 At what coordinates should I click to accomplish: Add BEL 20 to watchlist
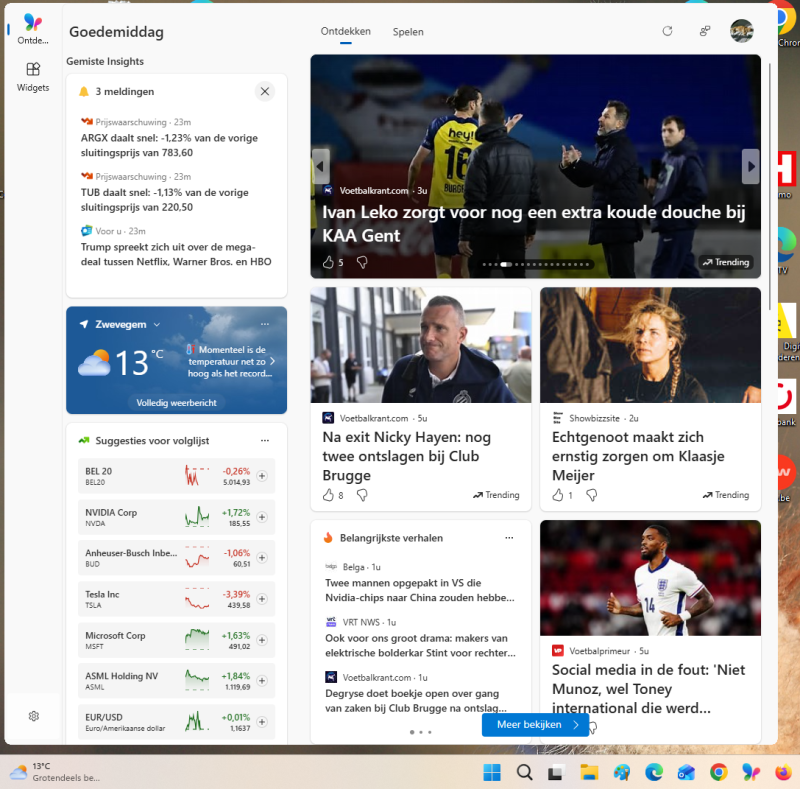pos(262,476)
